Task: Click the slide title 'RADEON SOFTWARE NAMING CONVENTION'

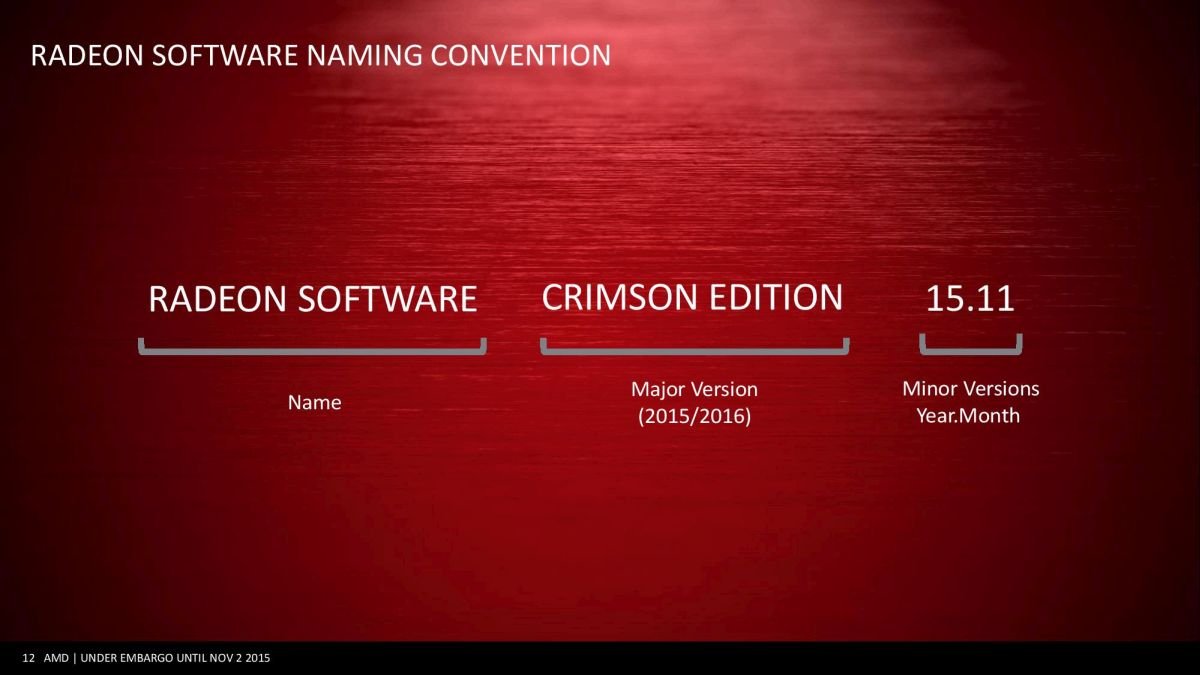Action: [x=321, y=55]
